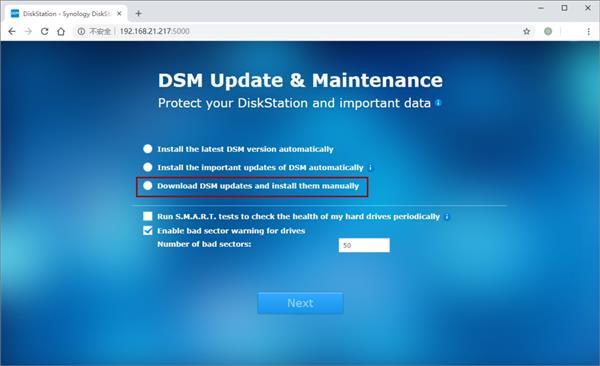
Task: Show info about S.M.A.R.T. tests
Action: (447, 217)
